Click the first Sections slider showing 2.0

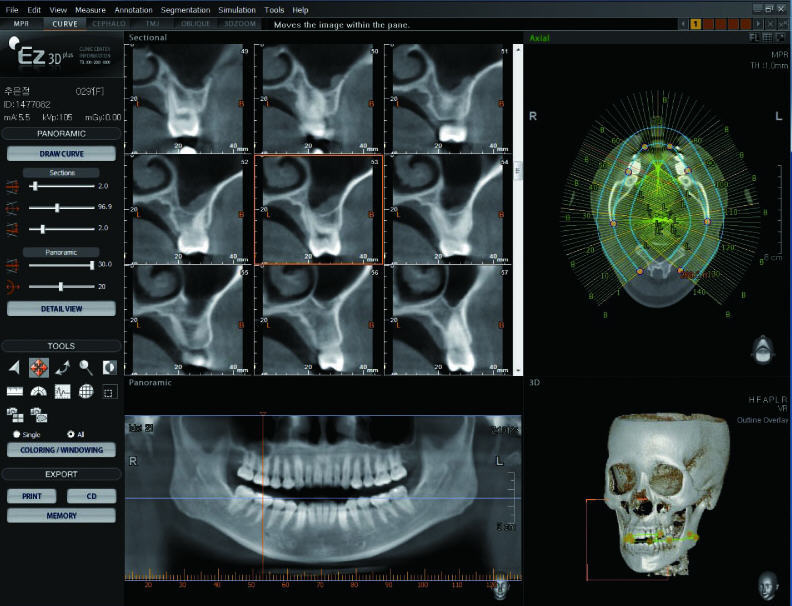(x=62, y=186)
